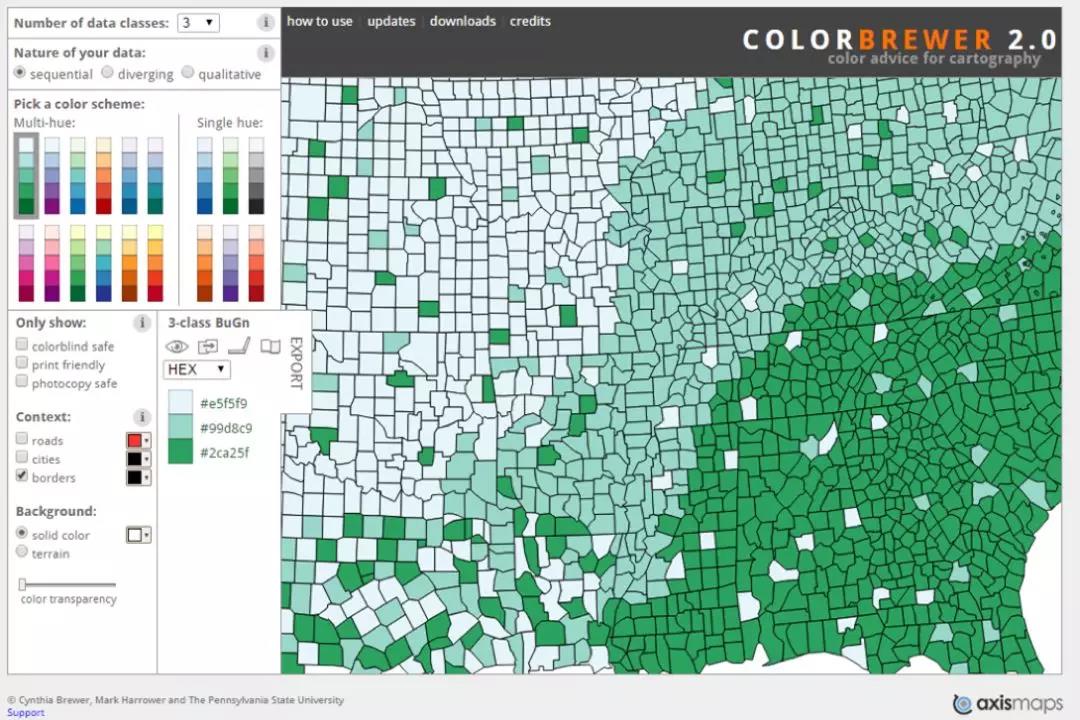1080x720 pixels.
Task: Open the number of data classes dropdown
Action: pos(198,22)
